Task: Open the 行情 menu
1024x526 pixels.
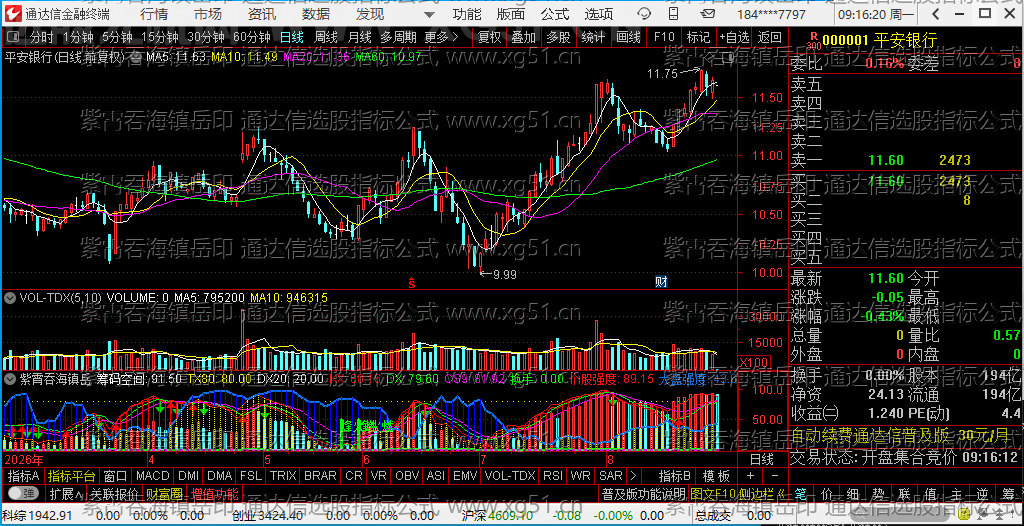Action: 153,14
